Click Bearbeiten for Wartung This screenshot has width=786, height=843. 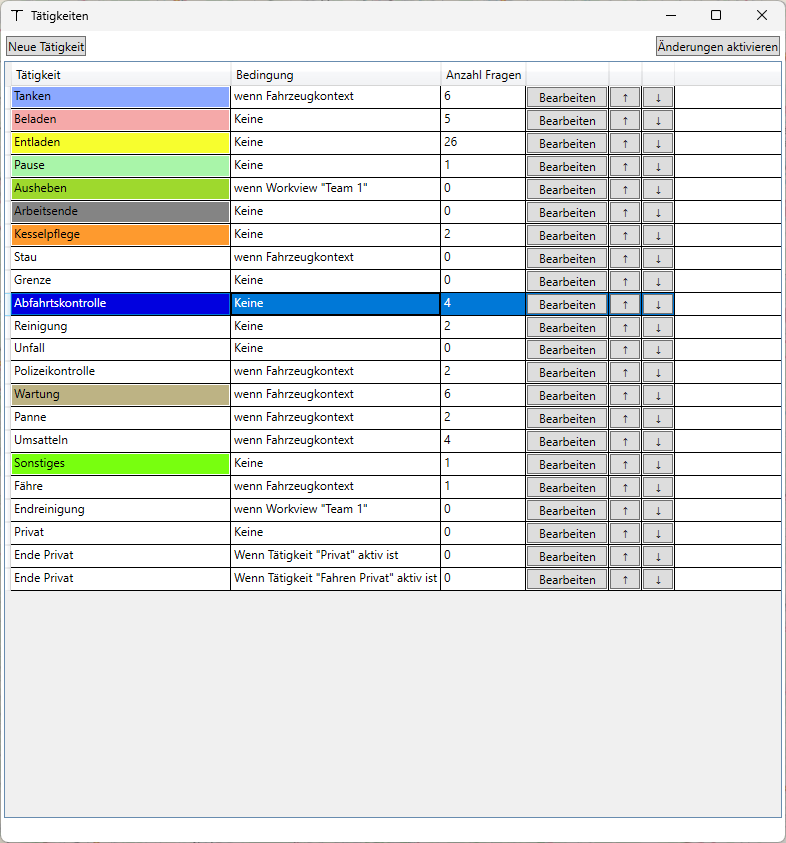tap(567, 396)
